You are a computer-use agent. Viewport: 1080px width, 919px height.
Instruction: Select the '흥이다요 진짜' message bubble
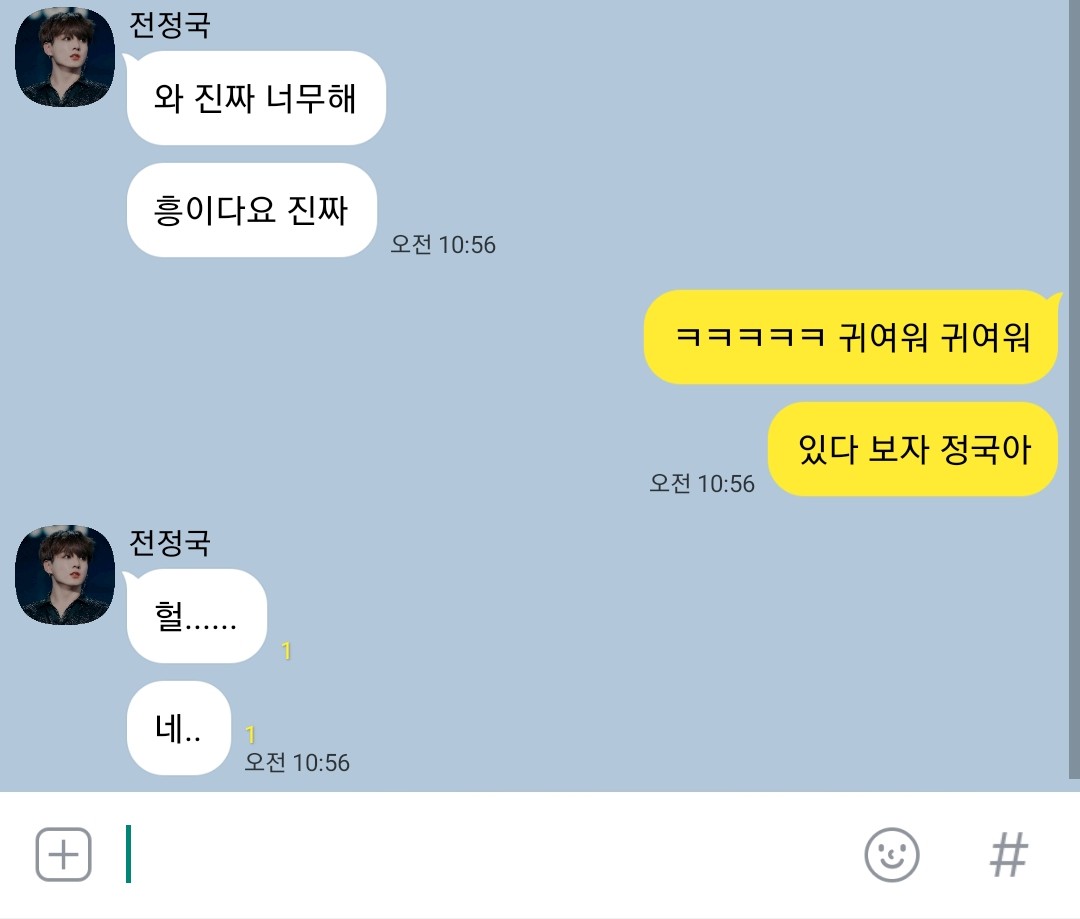tap(251, 210)
